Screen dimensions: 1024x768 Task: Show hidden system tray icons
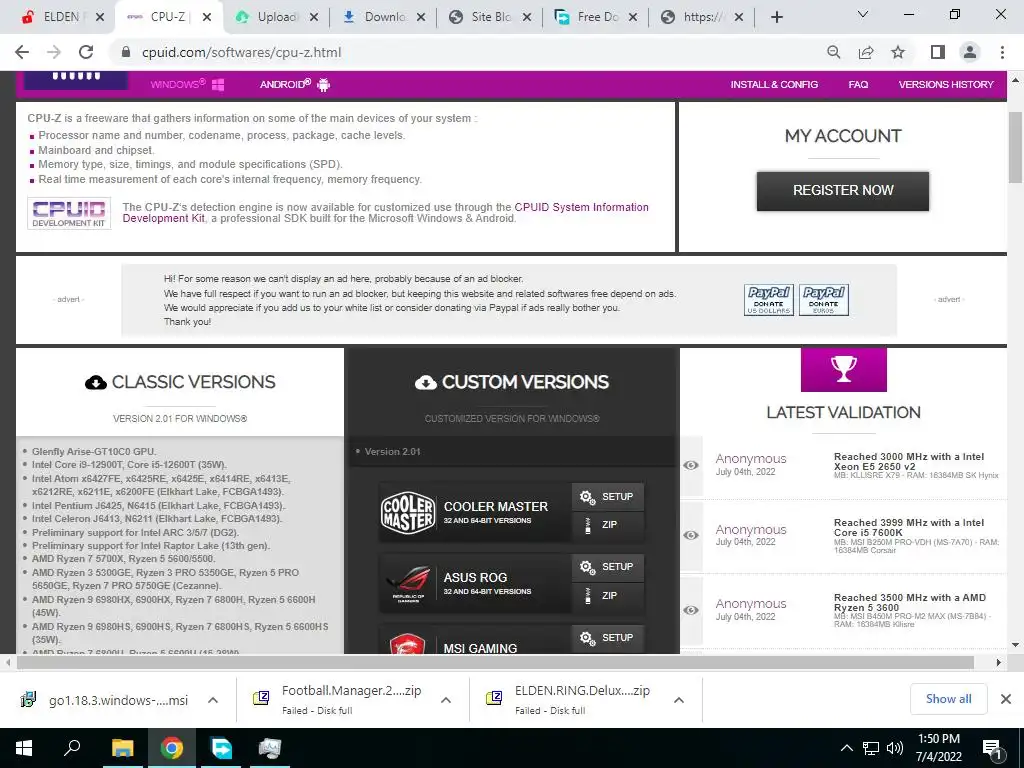click(846, 748)
